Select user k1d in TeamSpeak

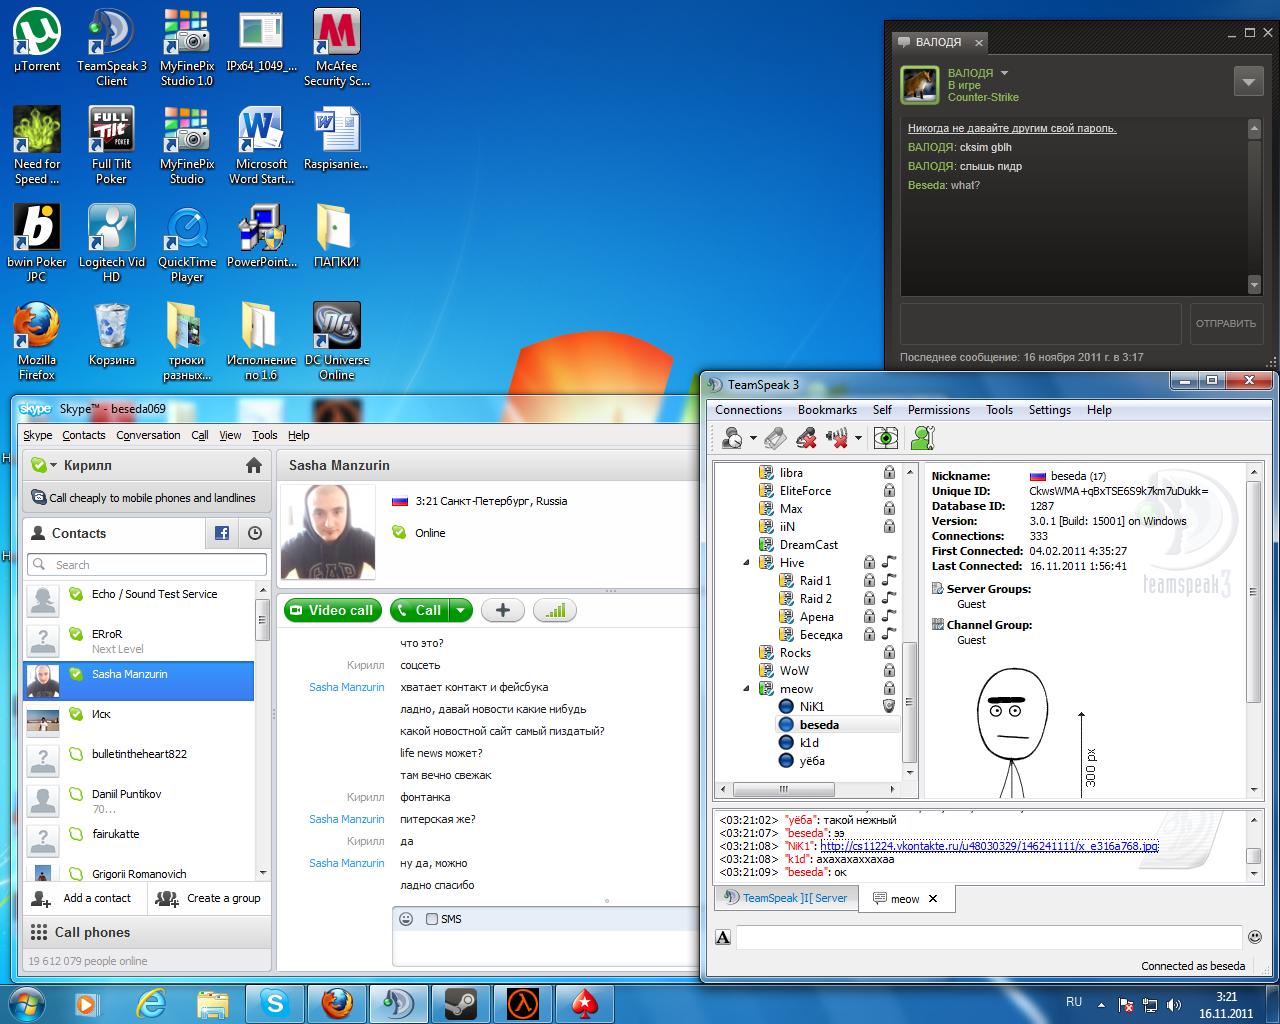coord(809,743)
